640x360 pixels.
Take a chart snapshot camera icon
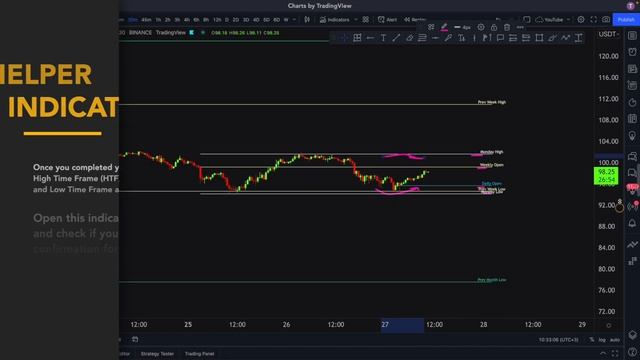click(606, 20)
